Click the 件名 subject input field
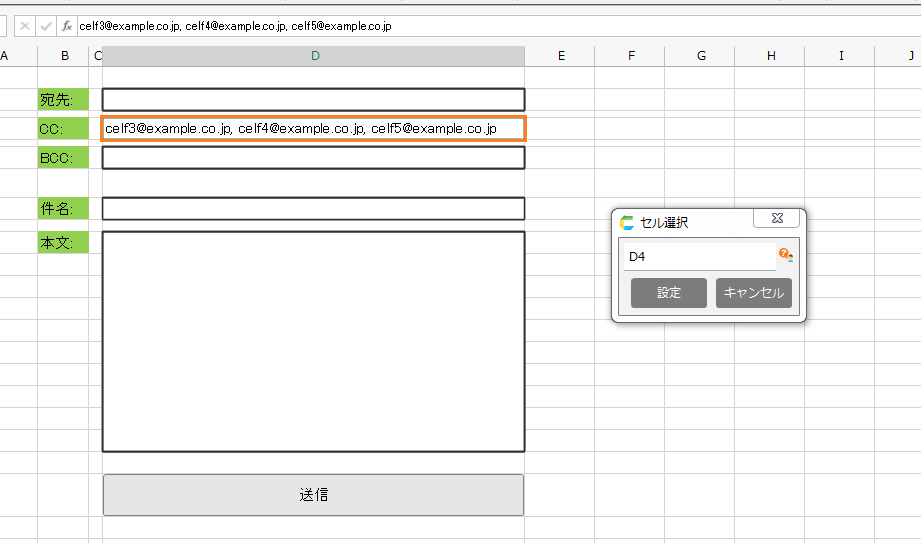 tap(313, 209)
